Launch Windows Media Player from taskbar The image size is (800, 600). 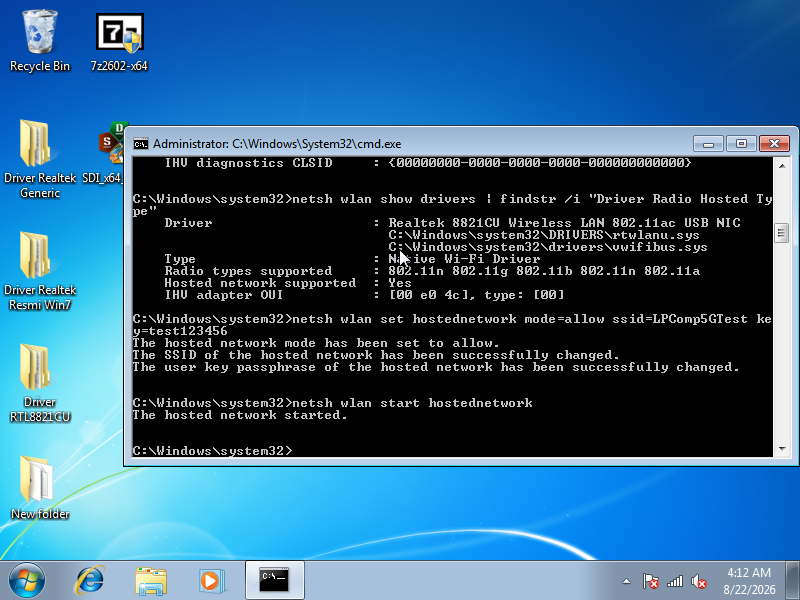pos(211,580)
